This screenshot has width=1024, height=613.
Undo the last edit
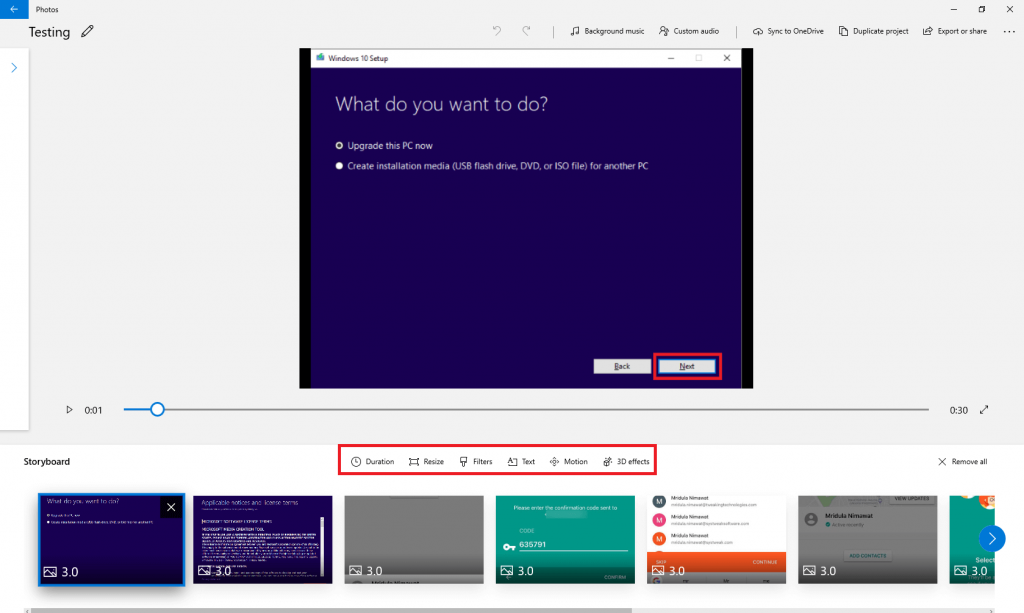coord(497,31)
